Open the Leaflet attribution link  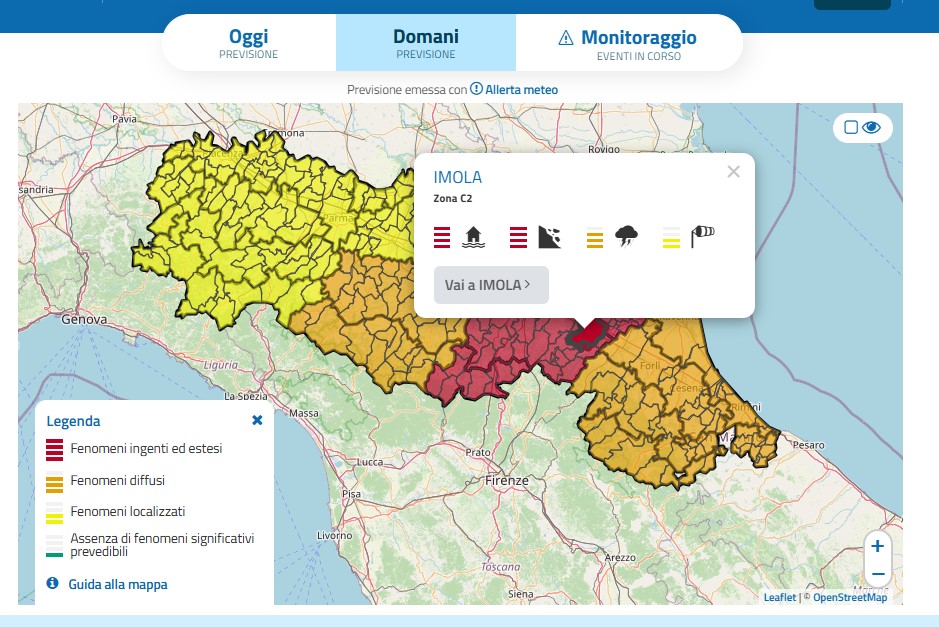pyautogui.click(x=780, y=597)
